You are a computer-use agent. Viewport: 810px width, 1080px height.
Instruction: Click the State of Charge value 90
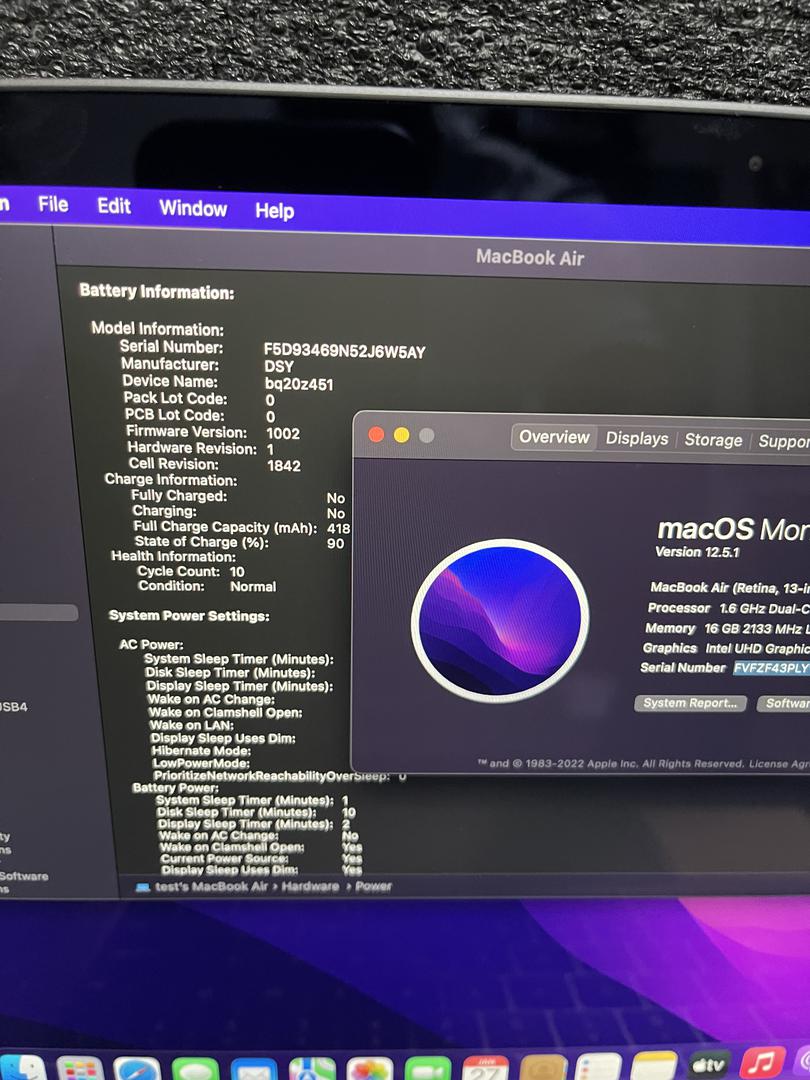coord(335,543)
